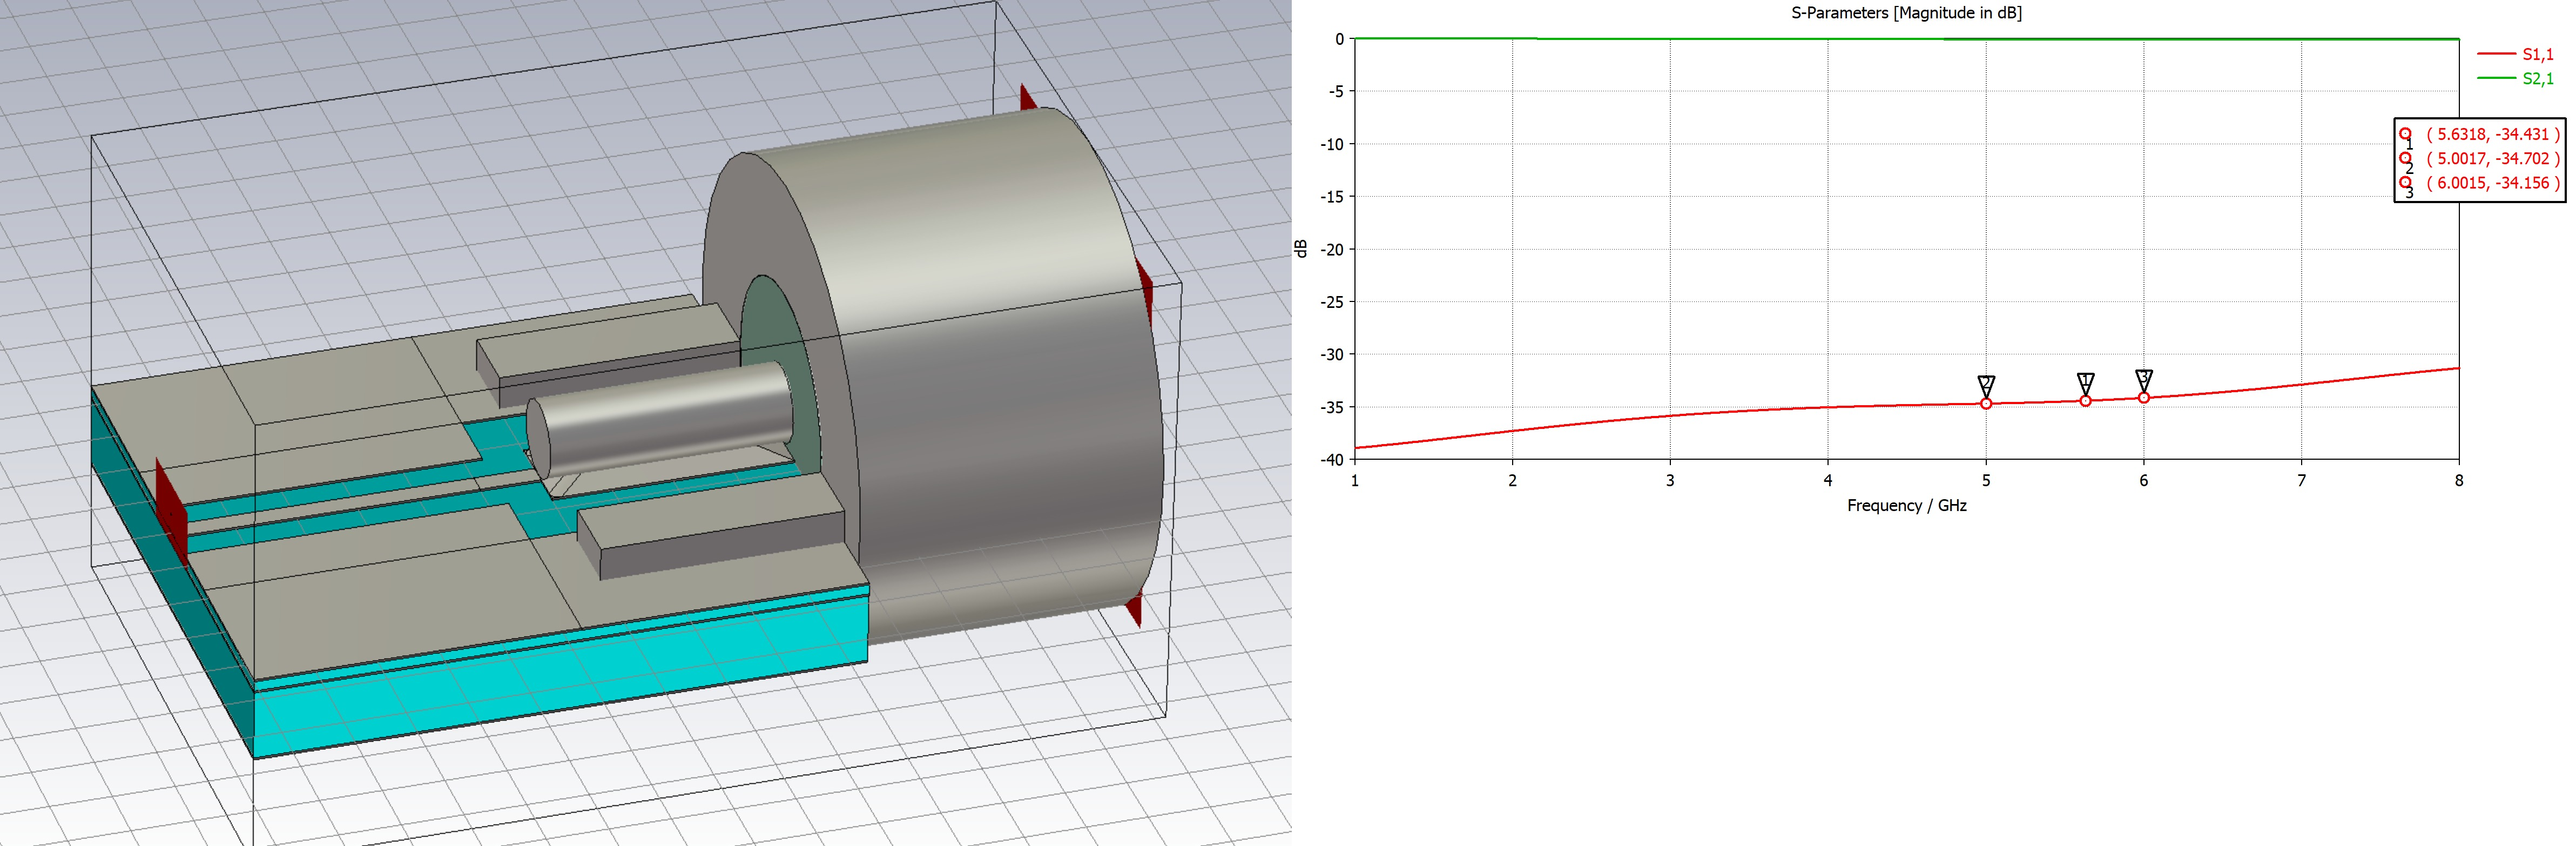Click the Frequency / GHz axis label
The width and height of the screenshot is (2576, 846).
[1906, 505]
